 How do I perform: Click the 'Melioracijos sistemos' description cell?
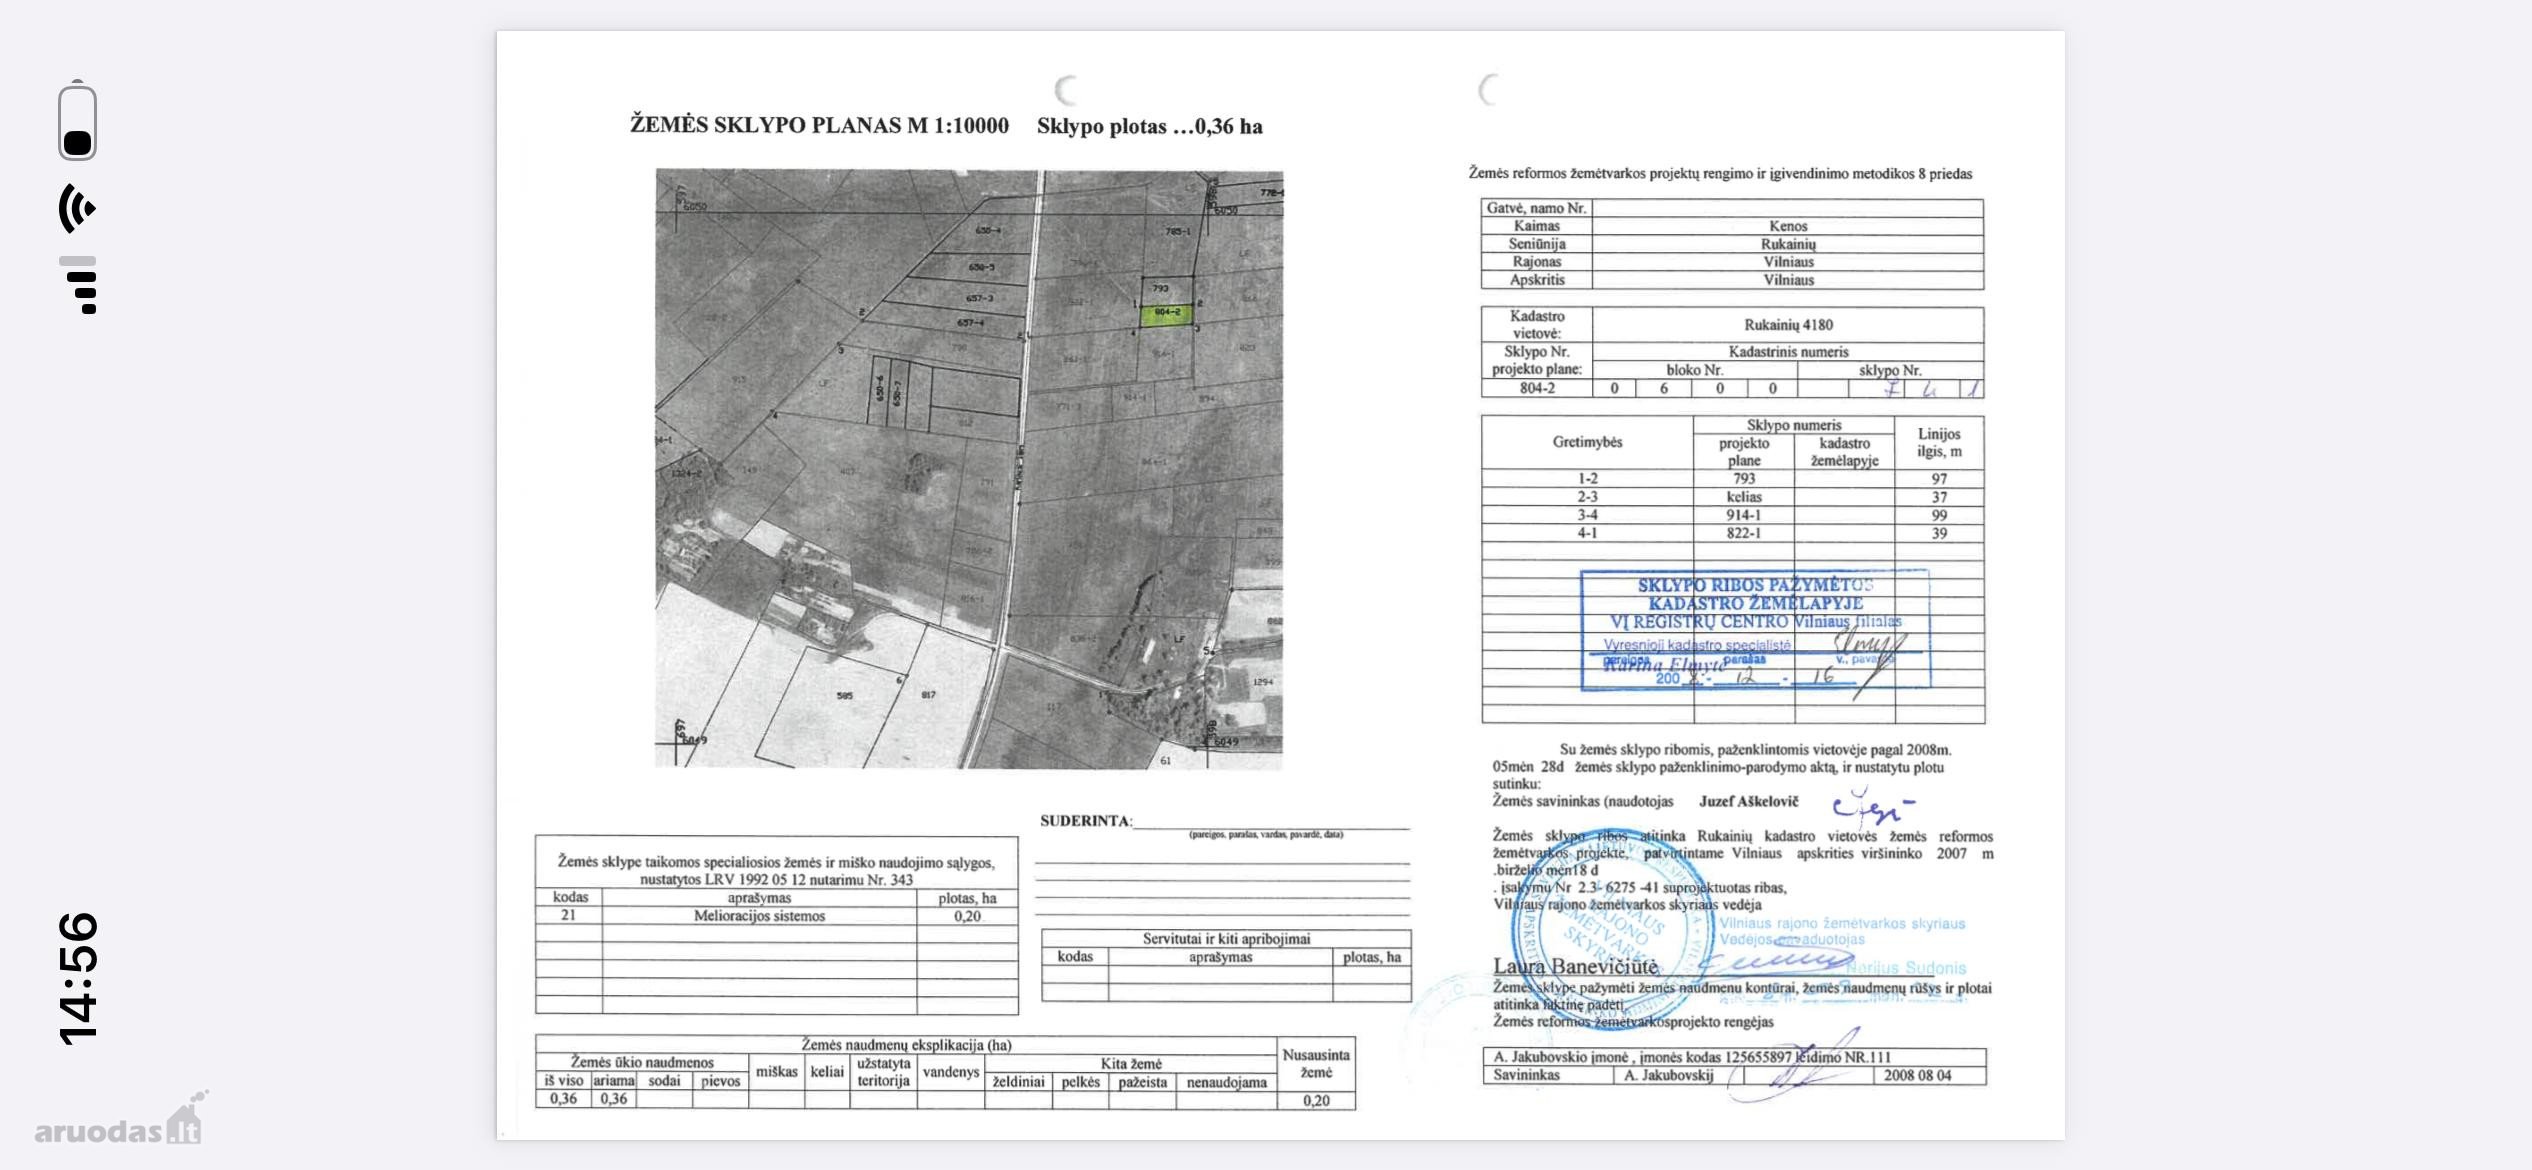tap(759, 916)
